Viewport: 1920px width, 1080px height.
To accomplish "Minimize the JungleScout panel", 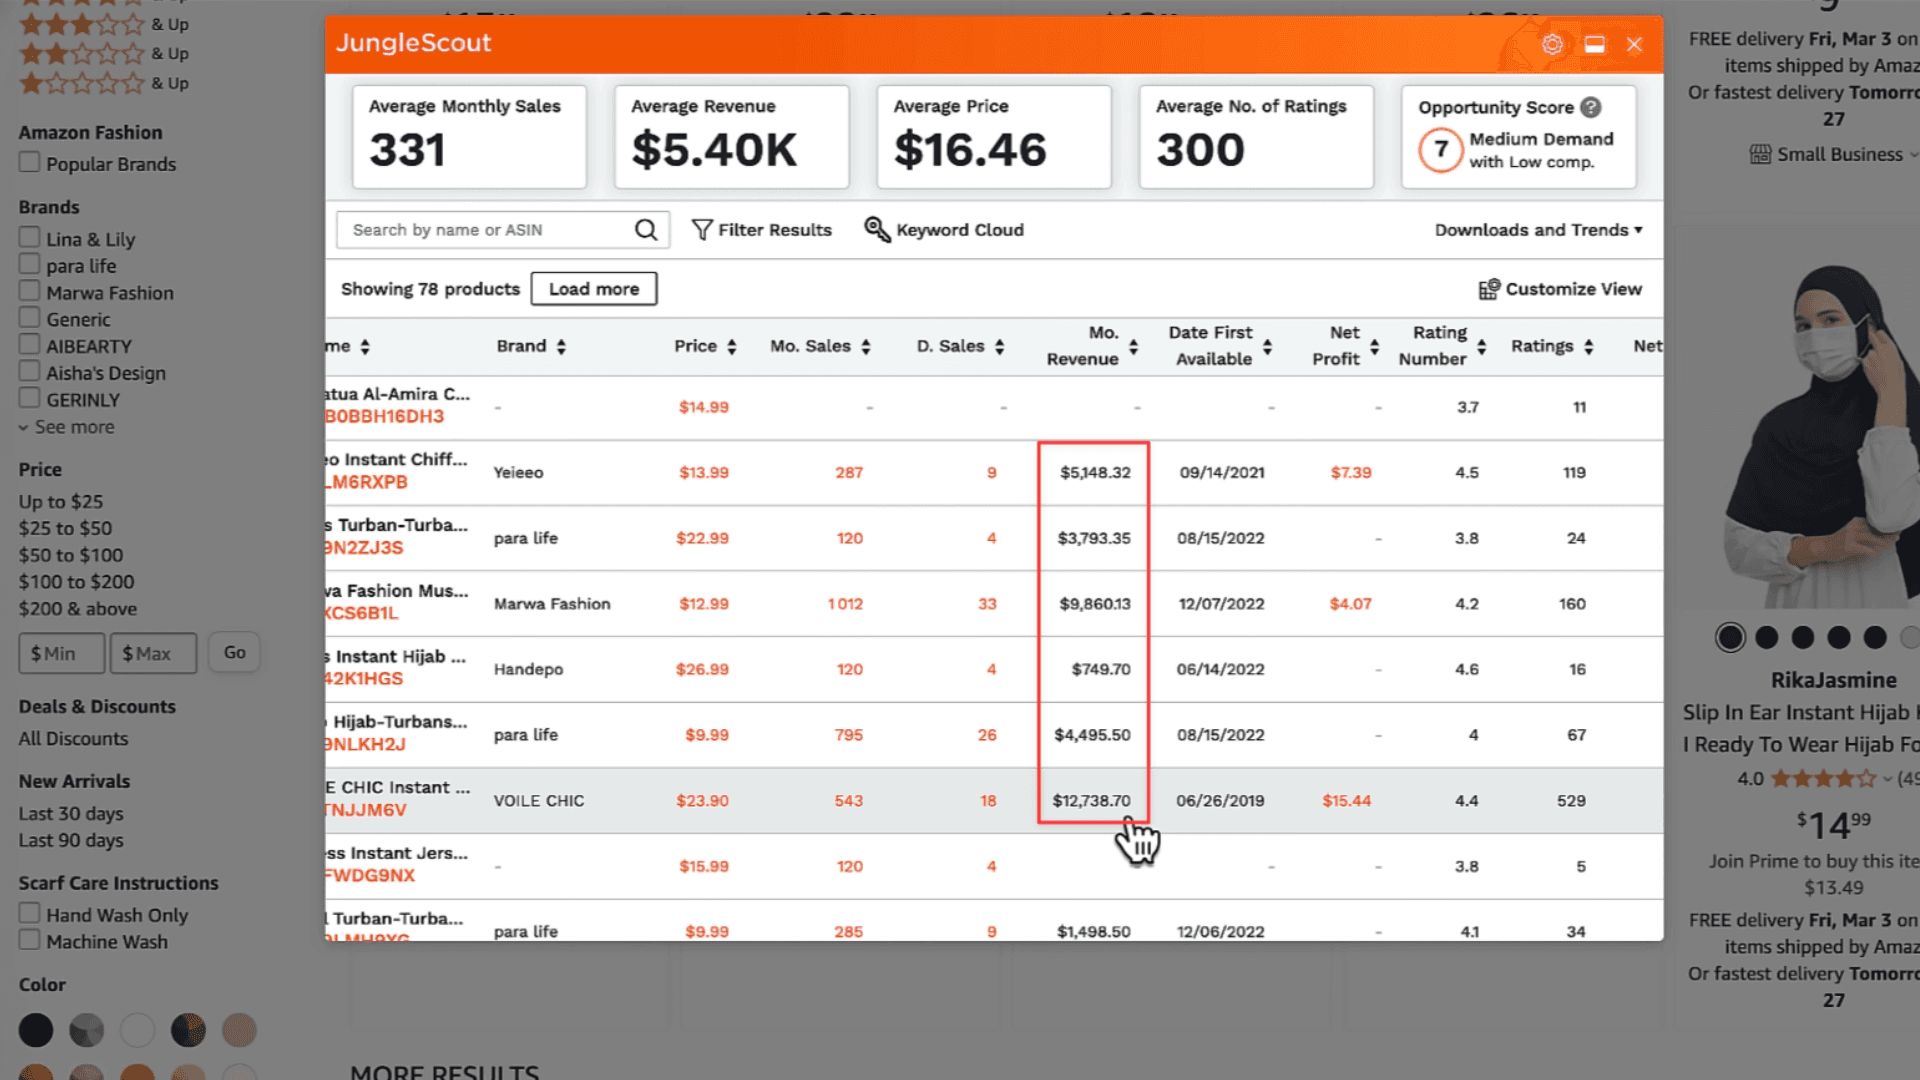I will click(x=1595, y=44).
